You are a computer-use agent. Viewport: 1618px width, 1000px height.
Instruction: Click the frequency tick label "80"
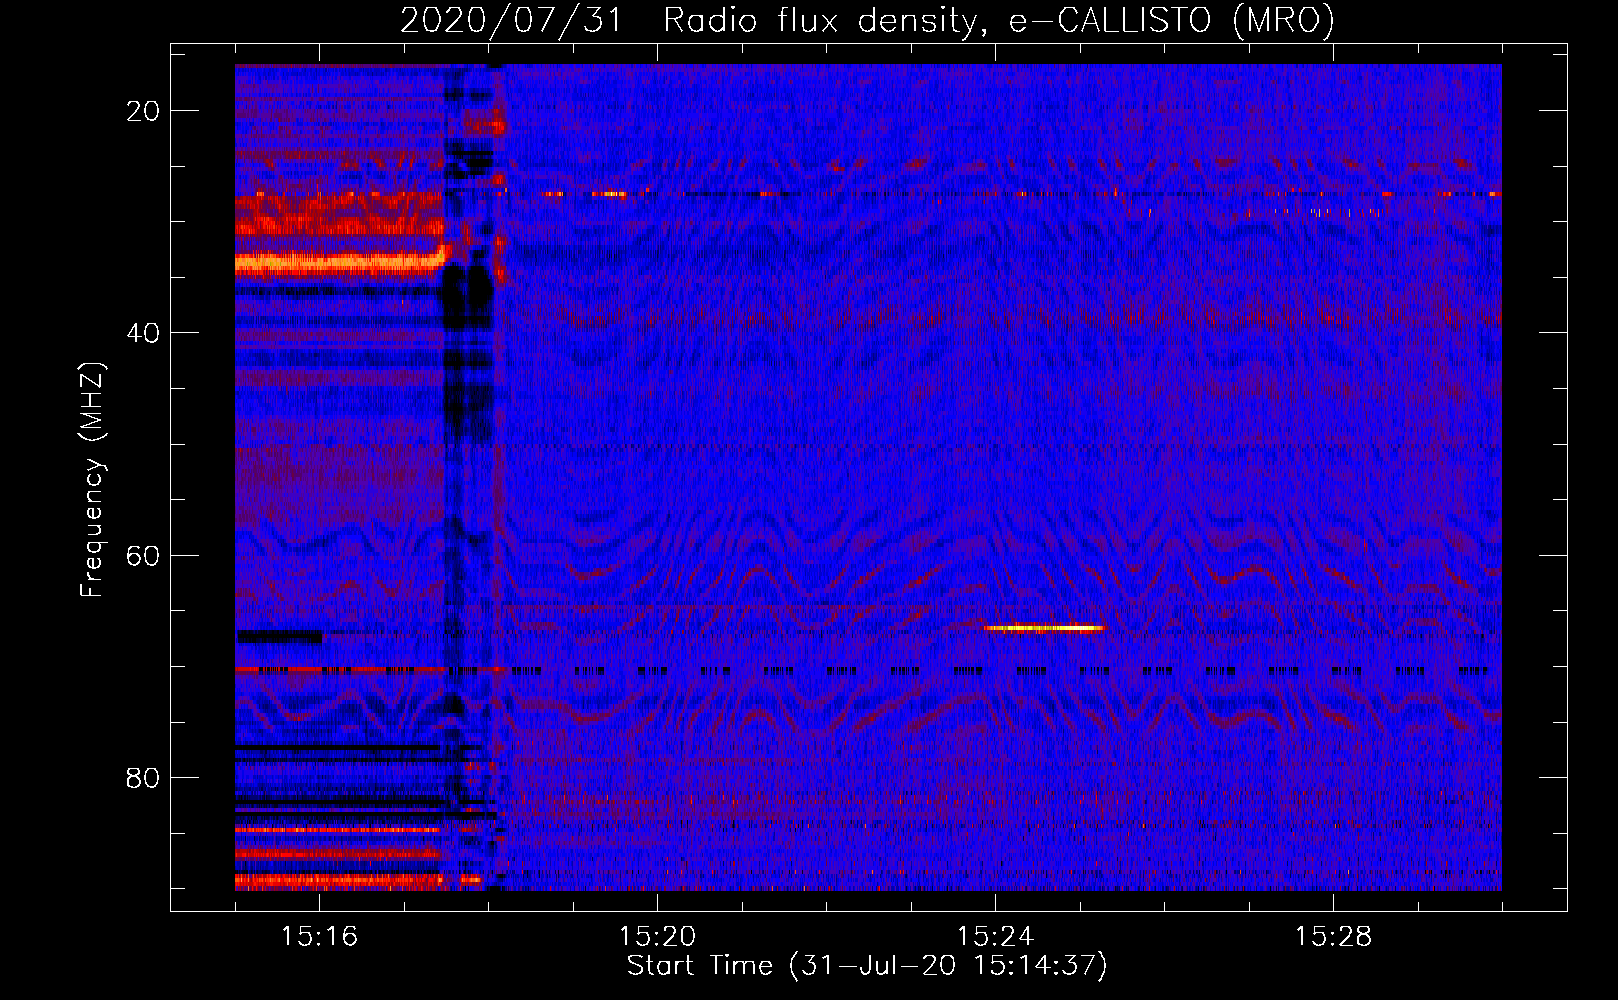point(143,777)
